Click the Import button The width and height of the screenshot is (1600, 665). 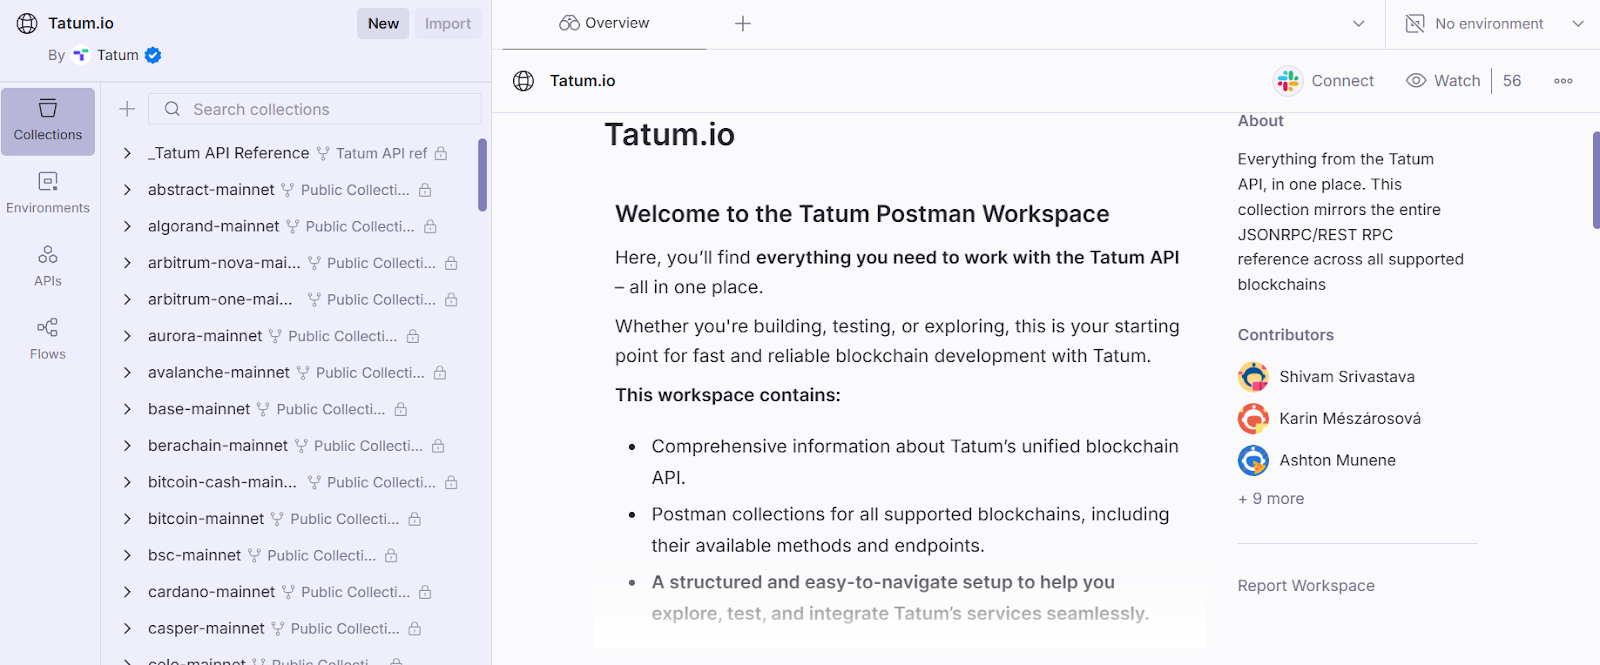[x=448, y=24]
